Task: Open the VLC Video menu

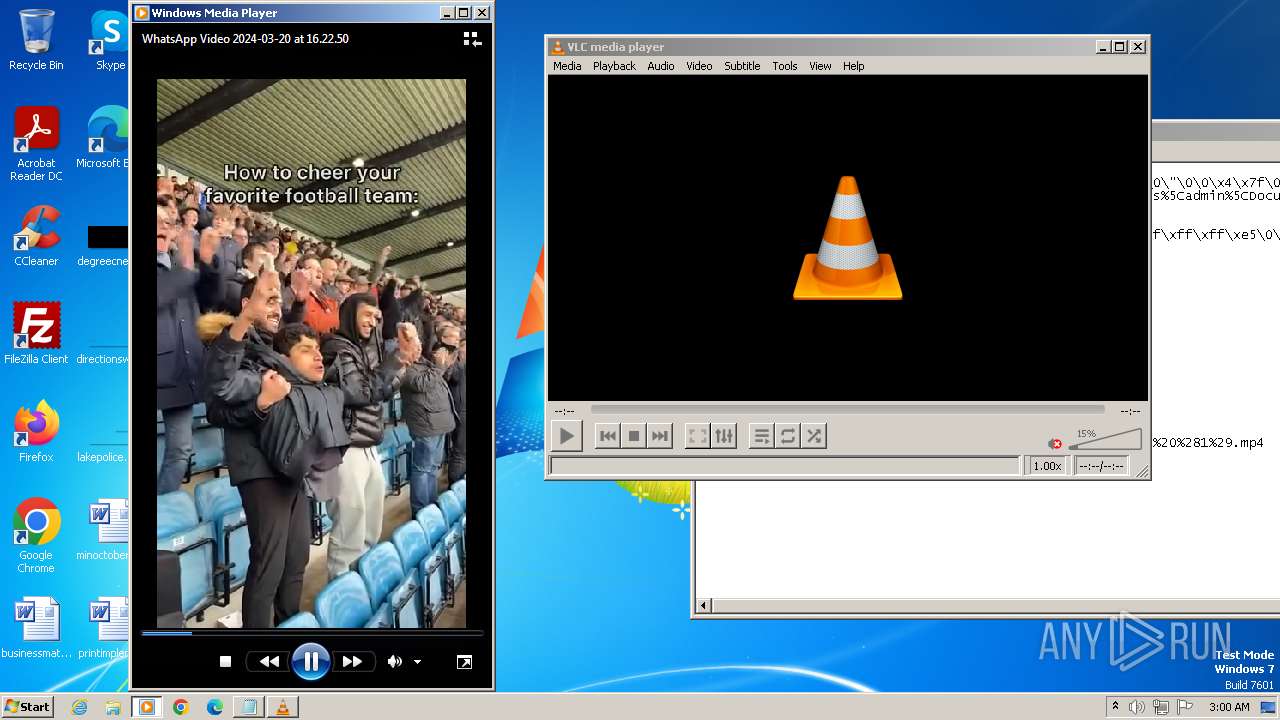Action: click(x=699, y=66)
